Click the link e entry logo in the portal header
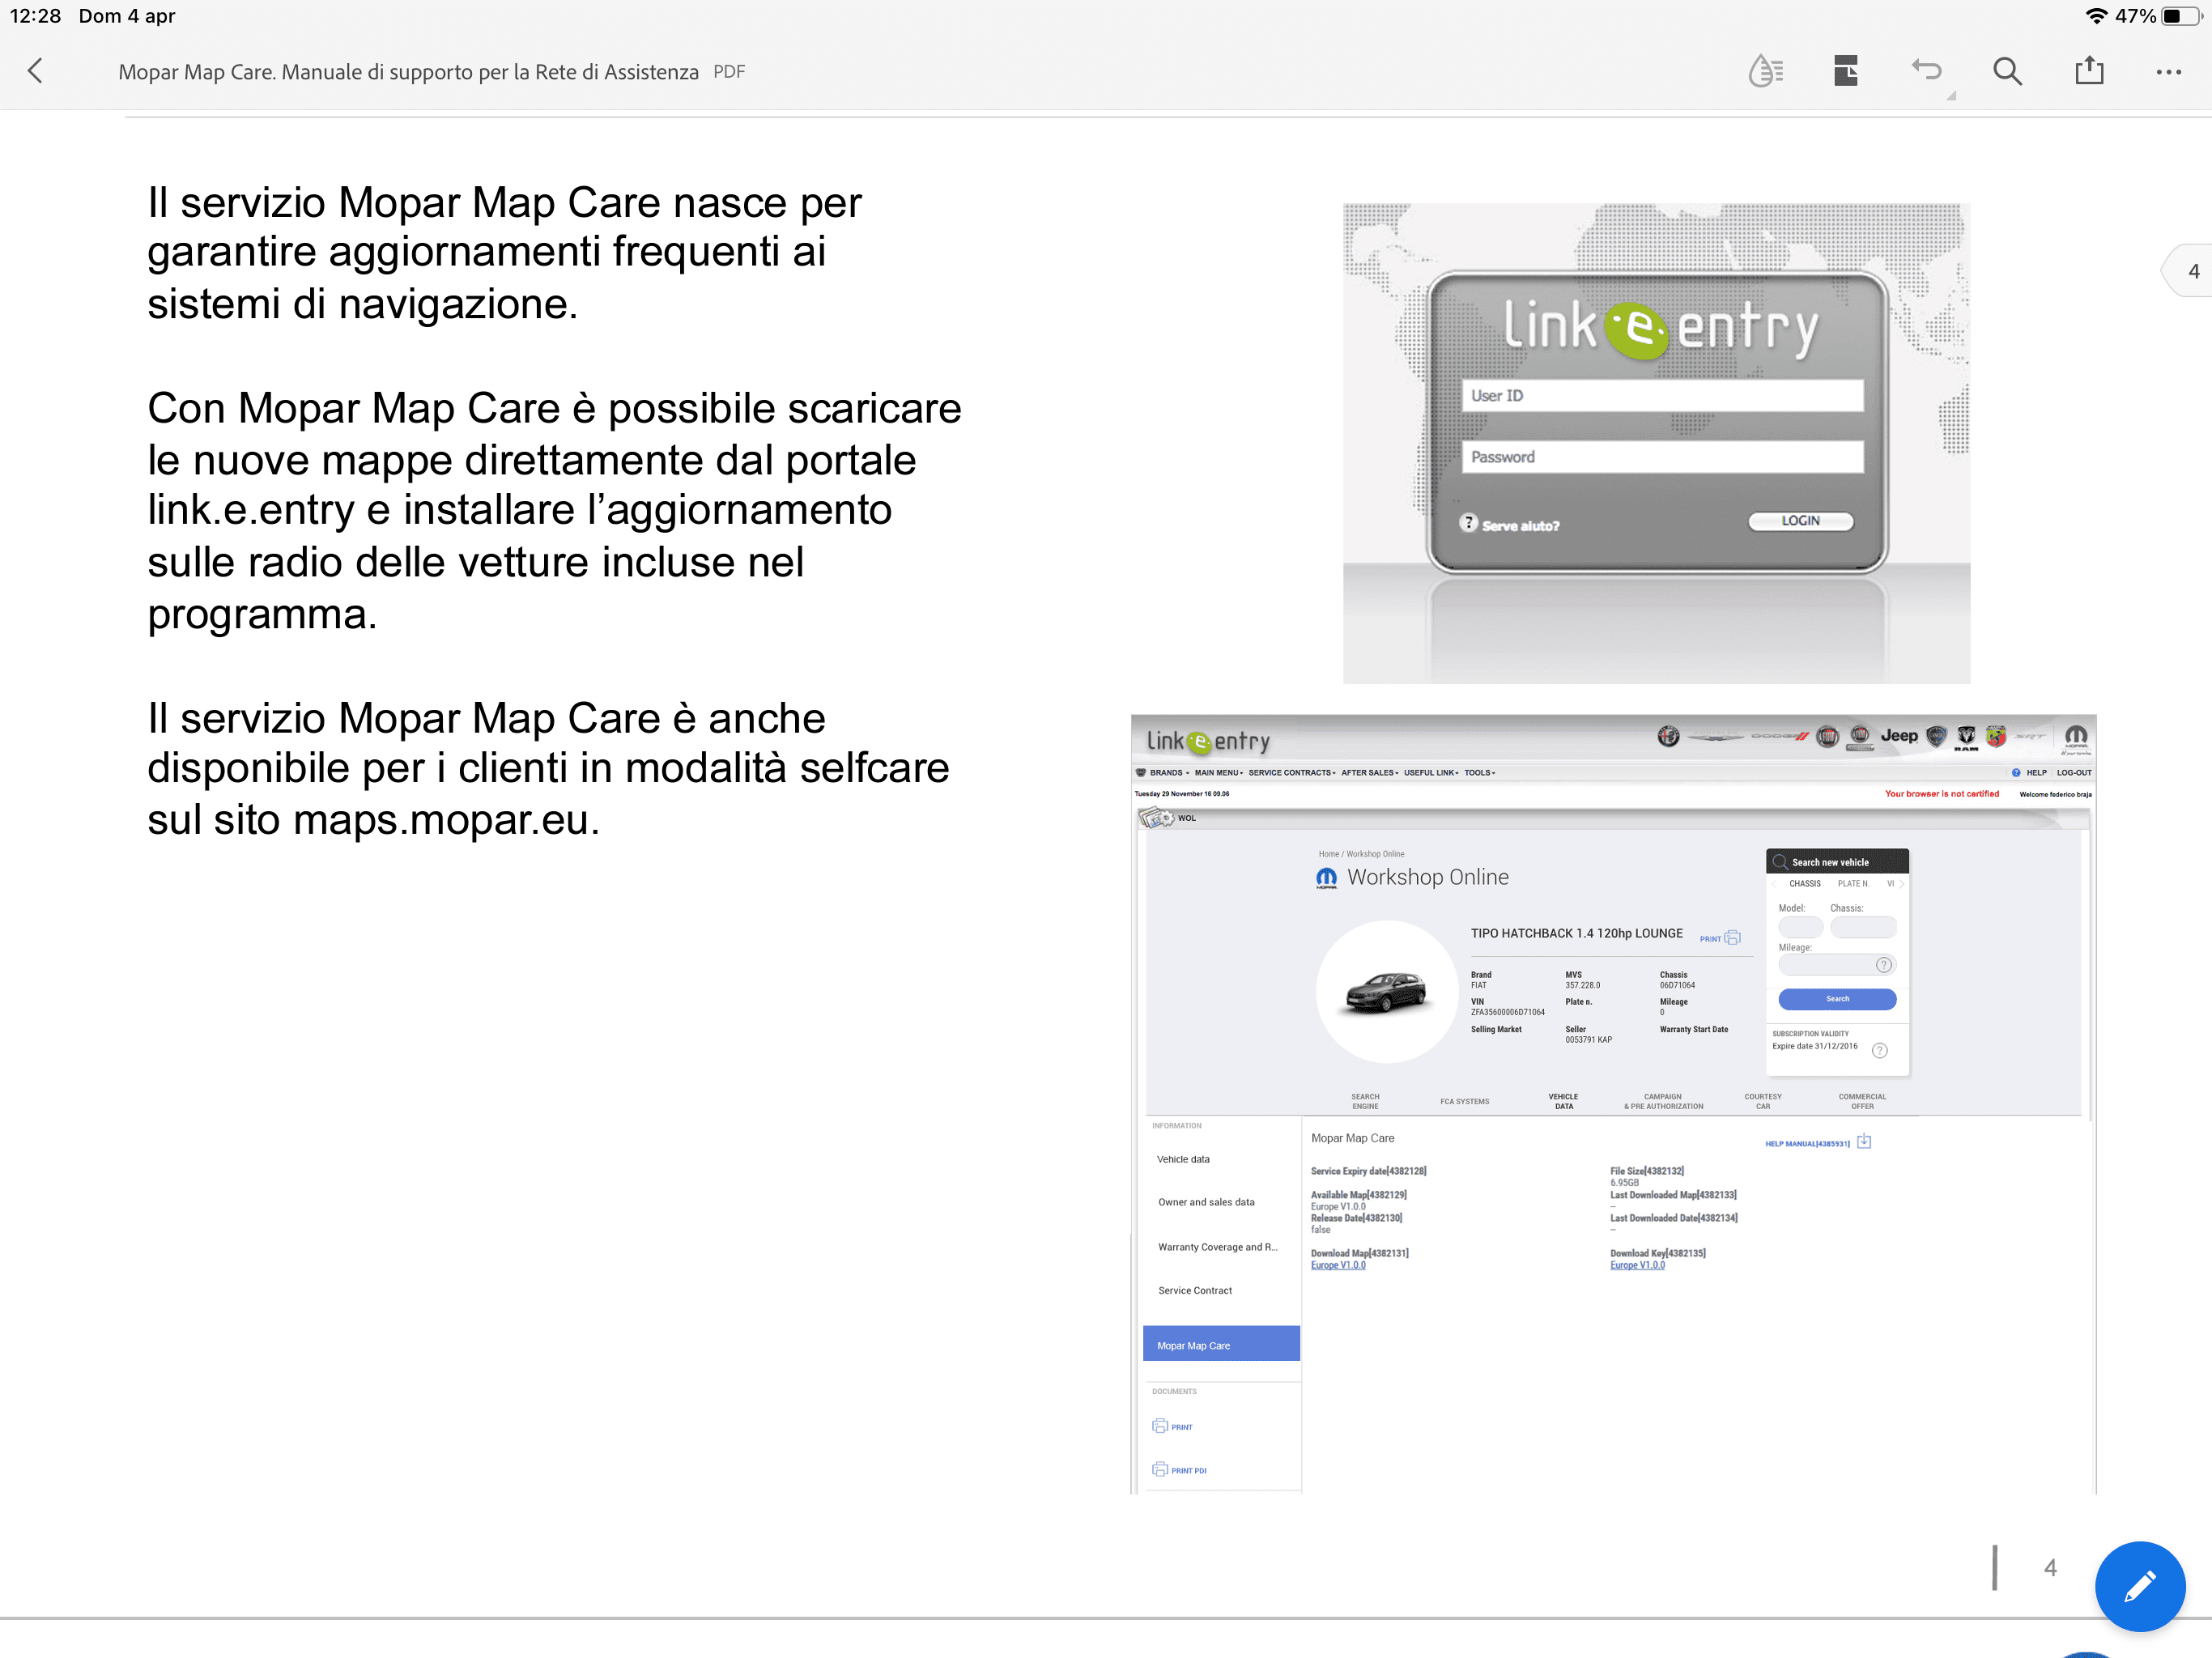Screen dimensions: 2212x1658 pos(1208,741)
